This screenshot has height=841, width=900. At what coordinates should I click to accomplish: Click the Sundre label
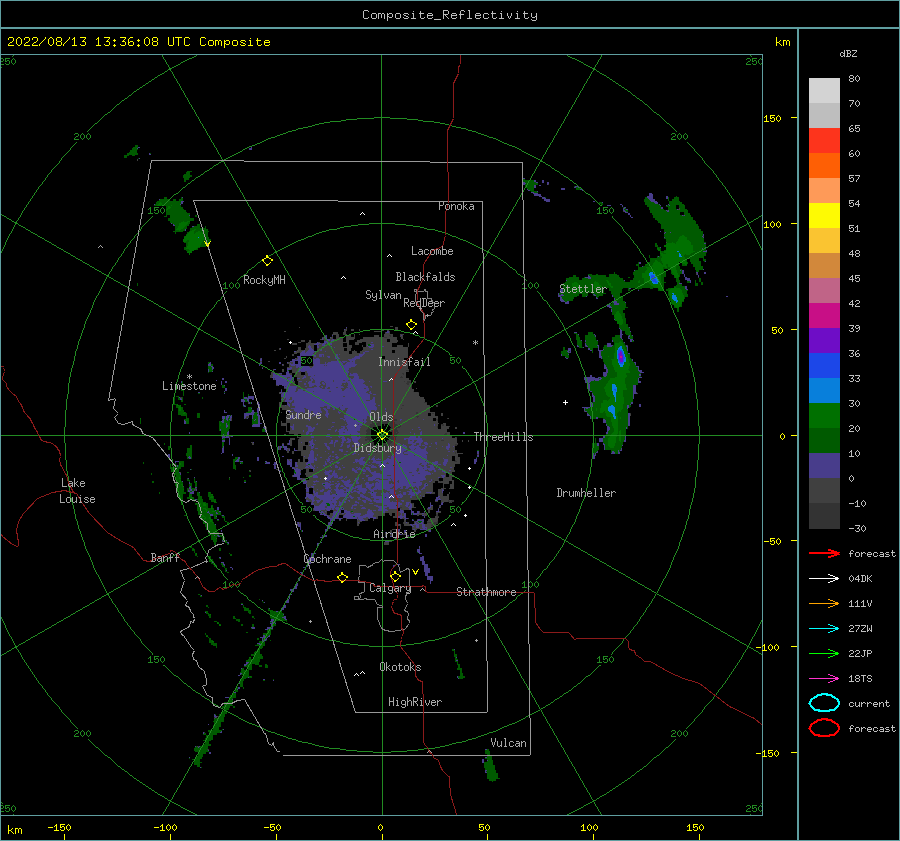[x=303, y=414]
